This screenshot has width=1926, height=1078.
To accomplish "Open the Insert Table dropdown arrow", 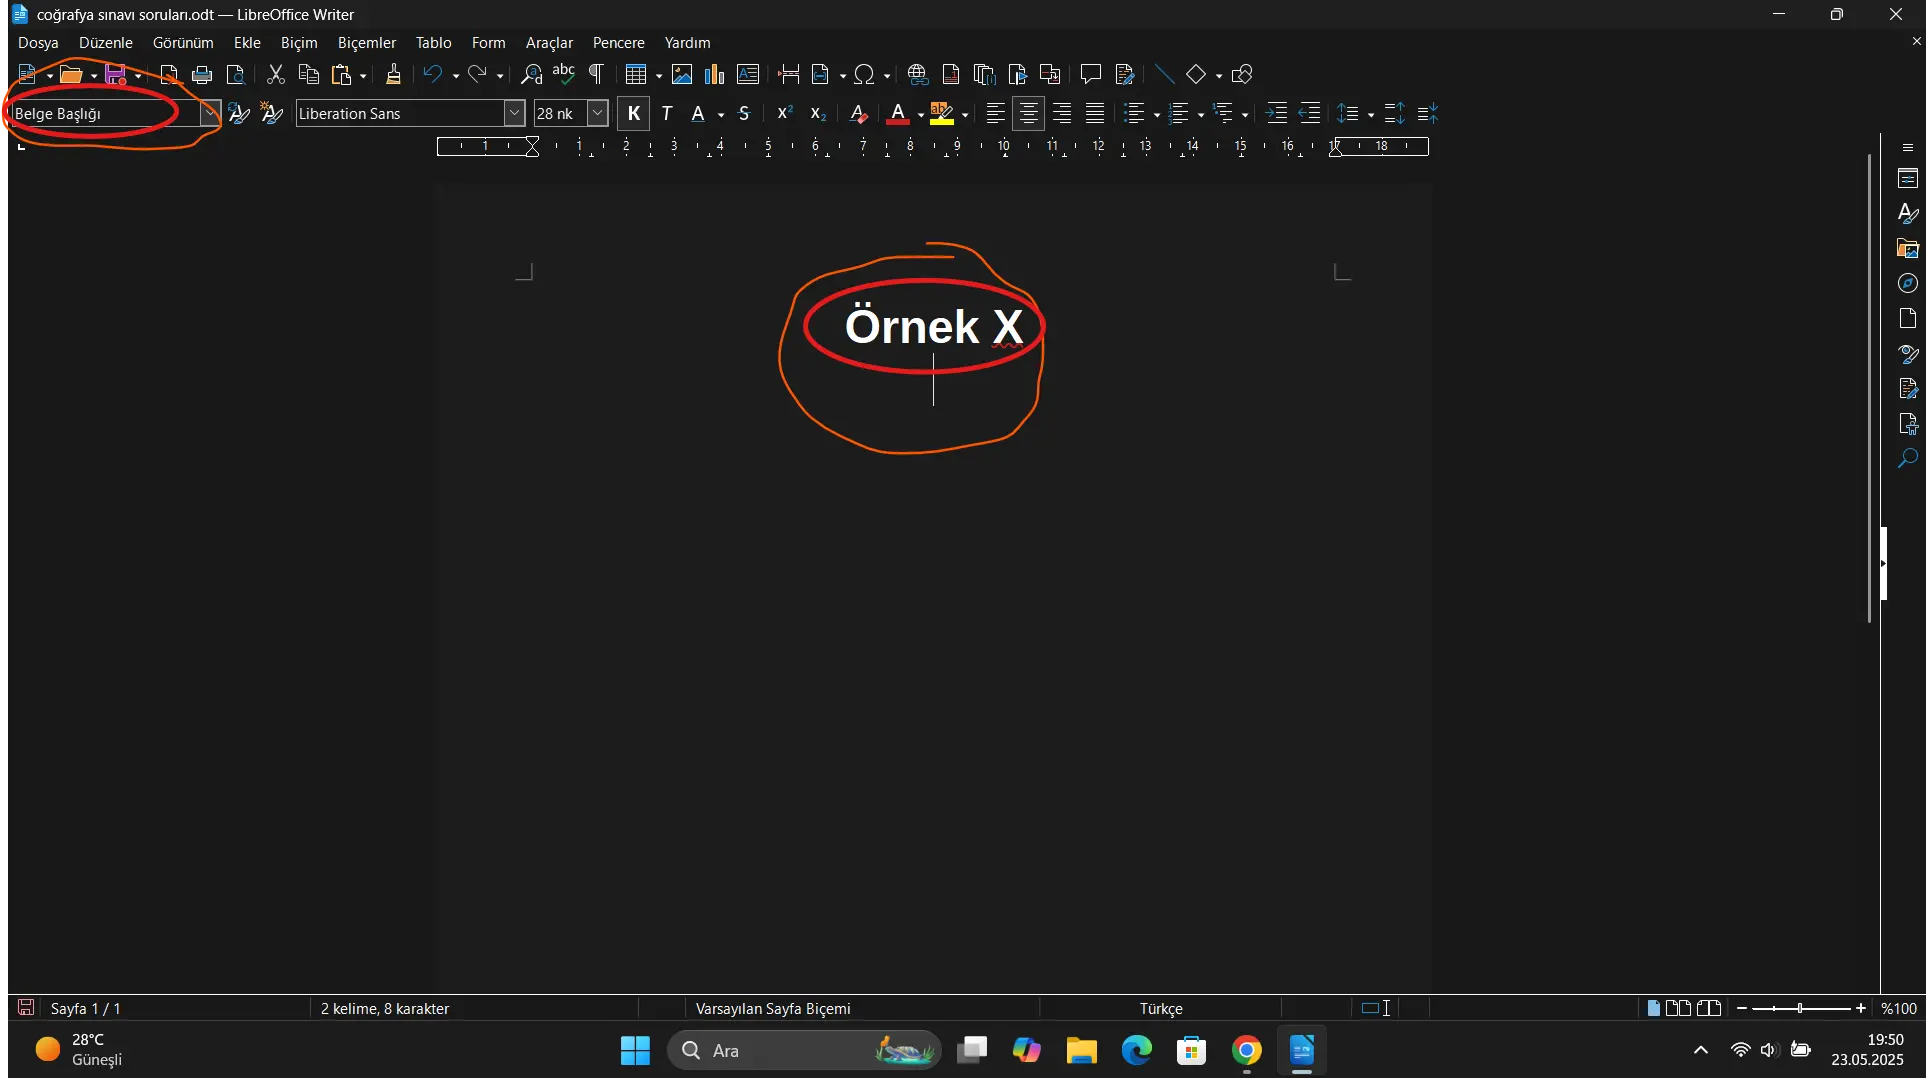I will 659,75.
